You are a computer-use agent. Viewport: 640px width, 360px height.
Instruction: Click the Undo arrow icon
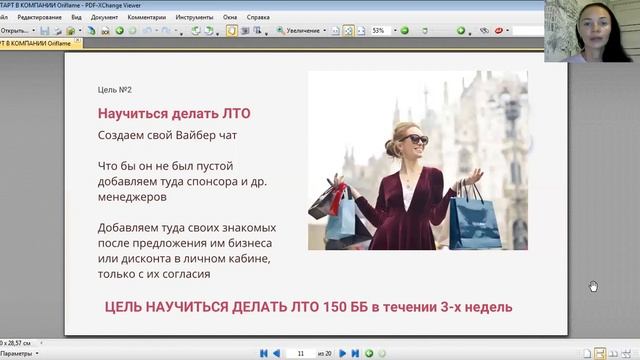click(147, 31)
